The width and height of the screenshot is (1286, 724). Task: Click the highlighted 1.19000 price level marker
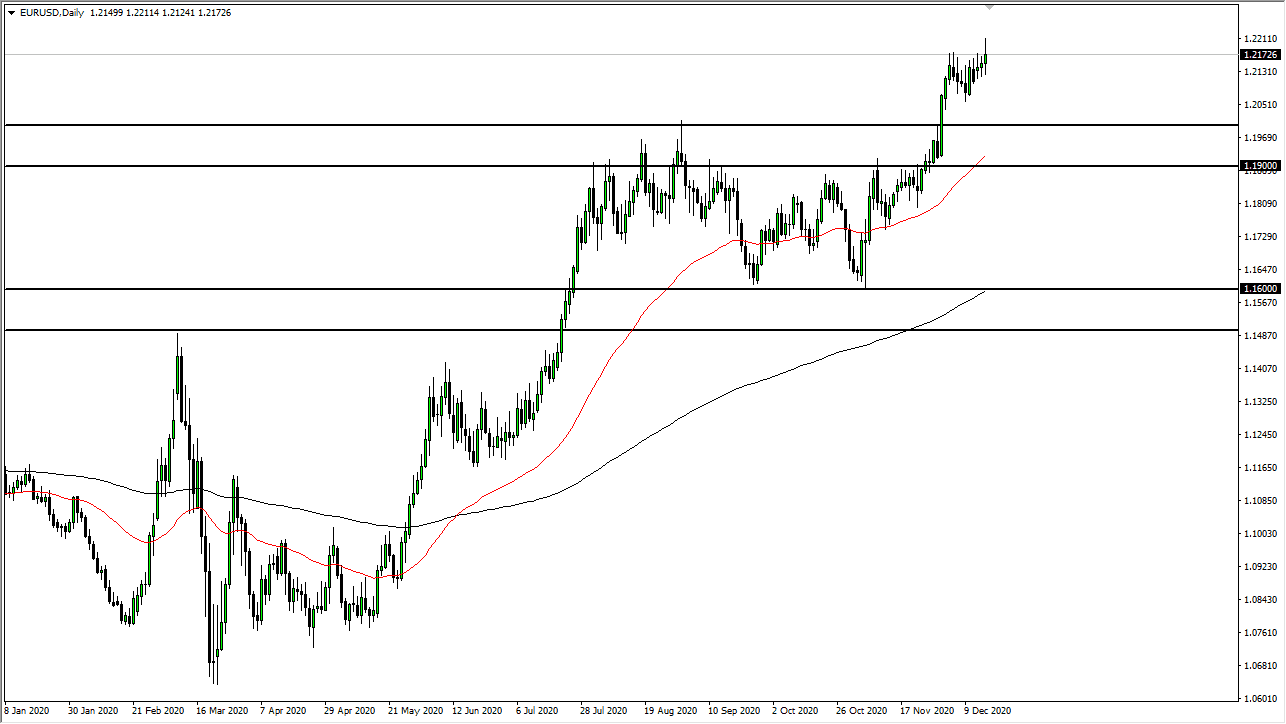[1259, 163]
